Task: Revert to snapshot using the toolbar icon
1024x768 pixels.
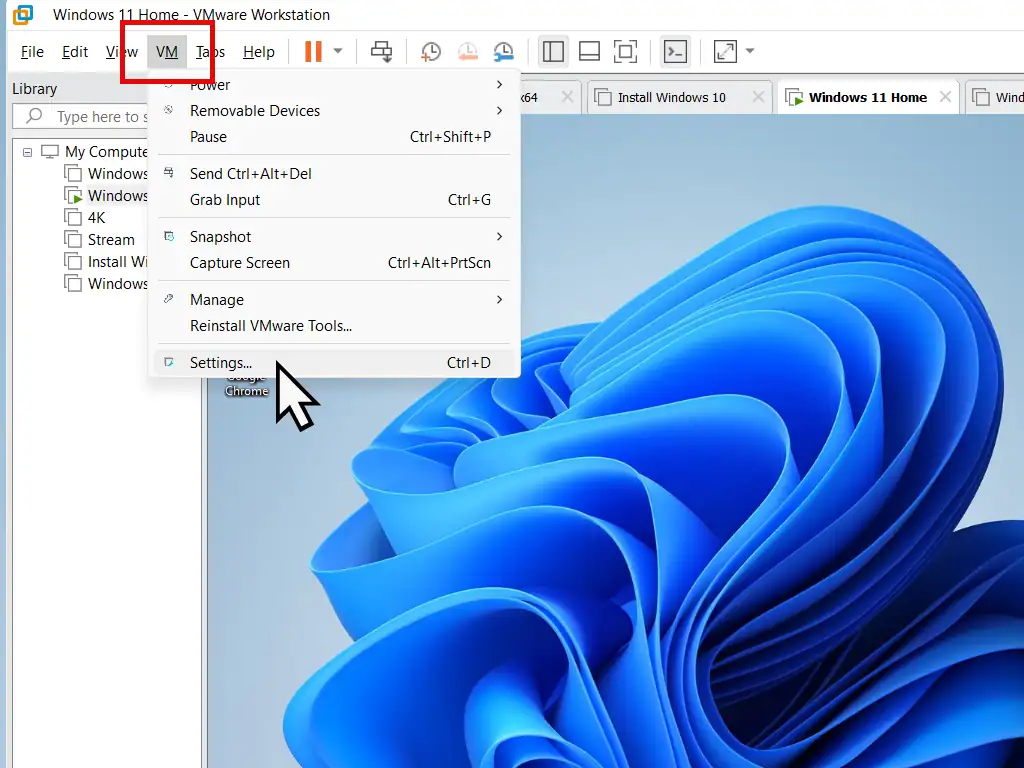Action: tap(467, 51)
